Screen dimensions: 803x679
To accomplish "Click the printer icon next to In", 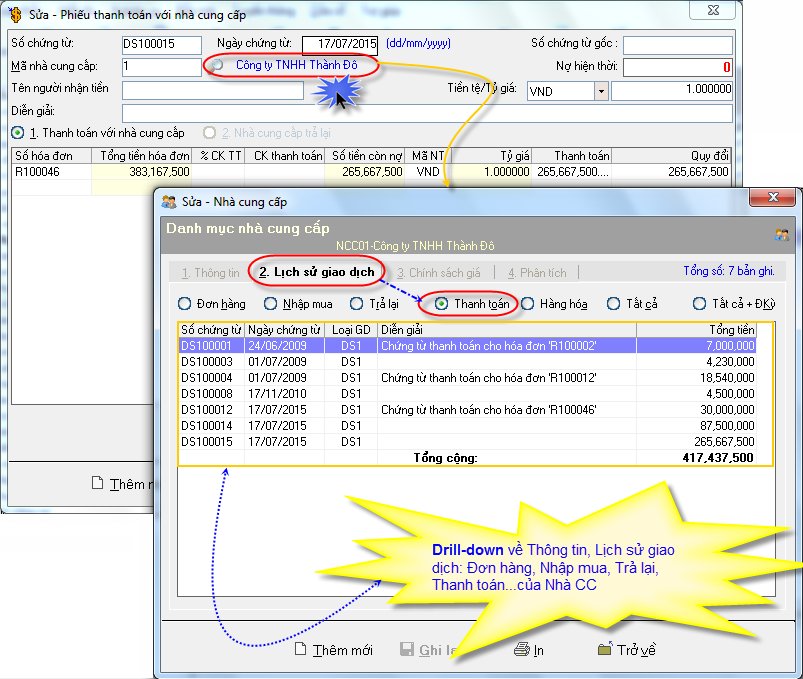I will 521,649.
